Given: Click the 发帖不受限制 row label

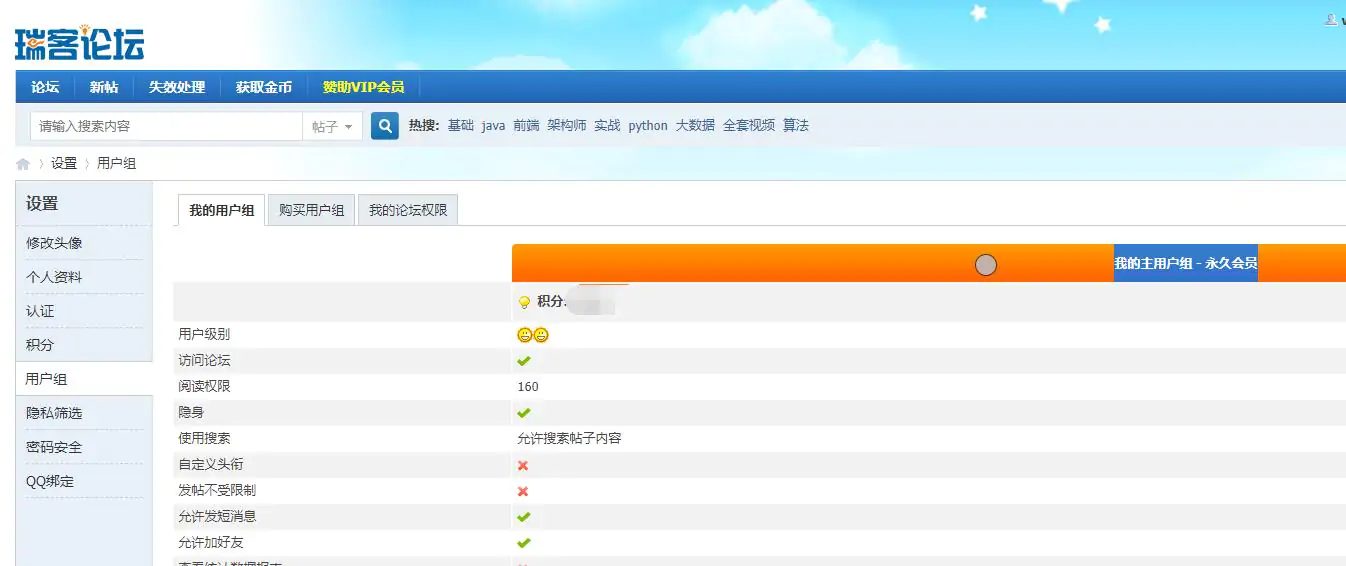Looking at the screenshot, I should point(217,490).
